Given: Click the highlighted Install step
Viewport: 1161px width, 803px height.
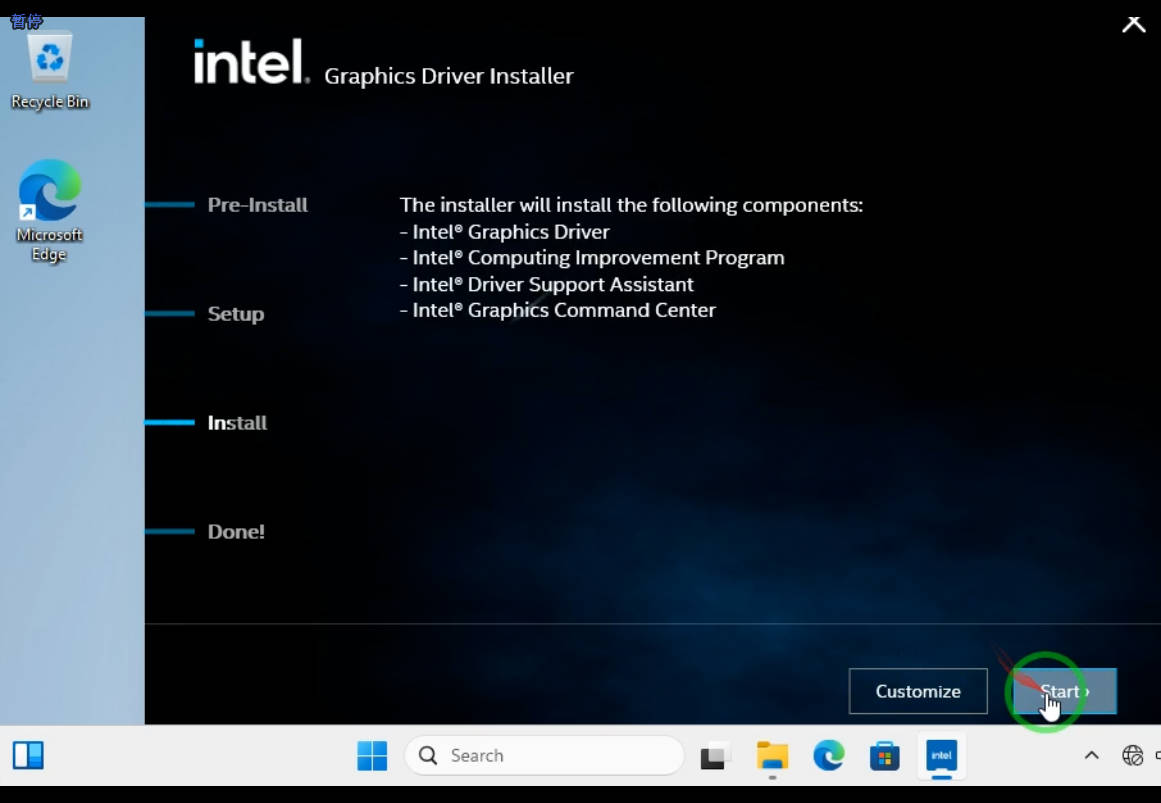Looking at the screenshot, I should [x=237, y=423].
